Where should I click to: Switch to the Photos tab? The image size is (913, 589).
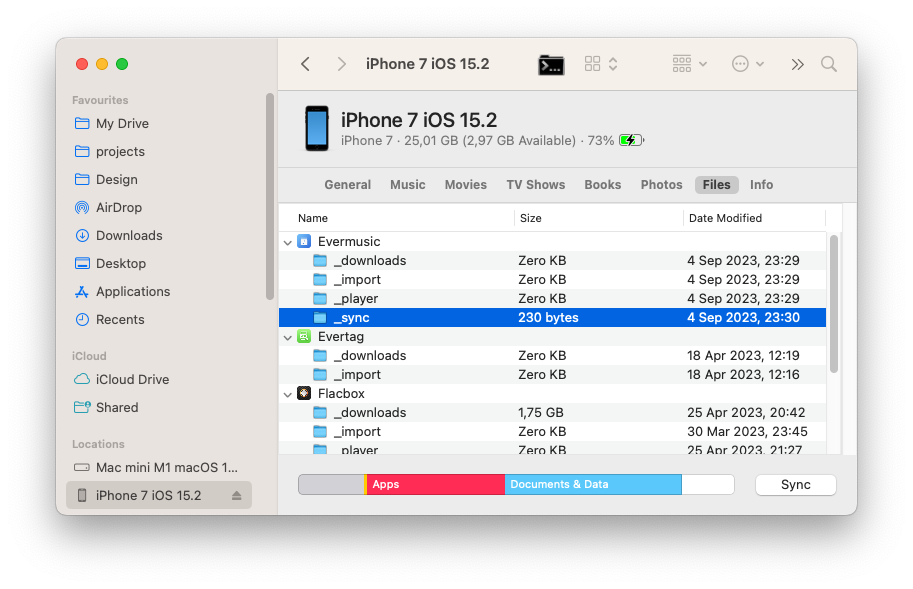(661, 185)
